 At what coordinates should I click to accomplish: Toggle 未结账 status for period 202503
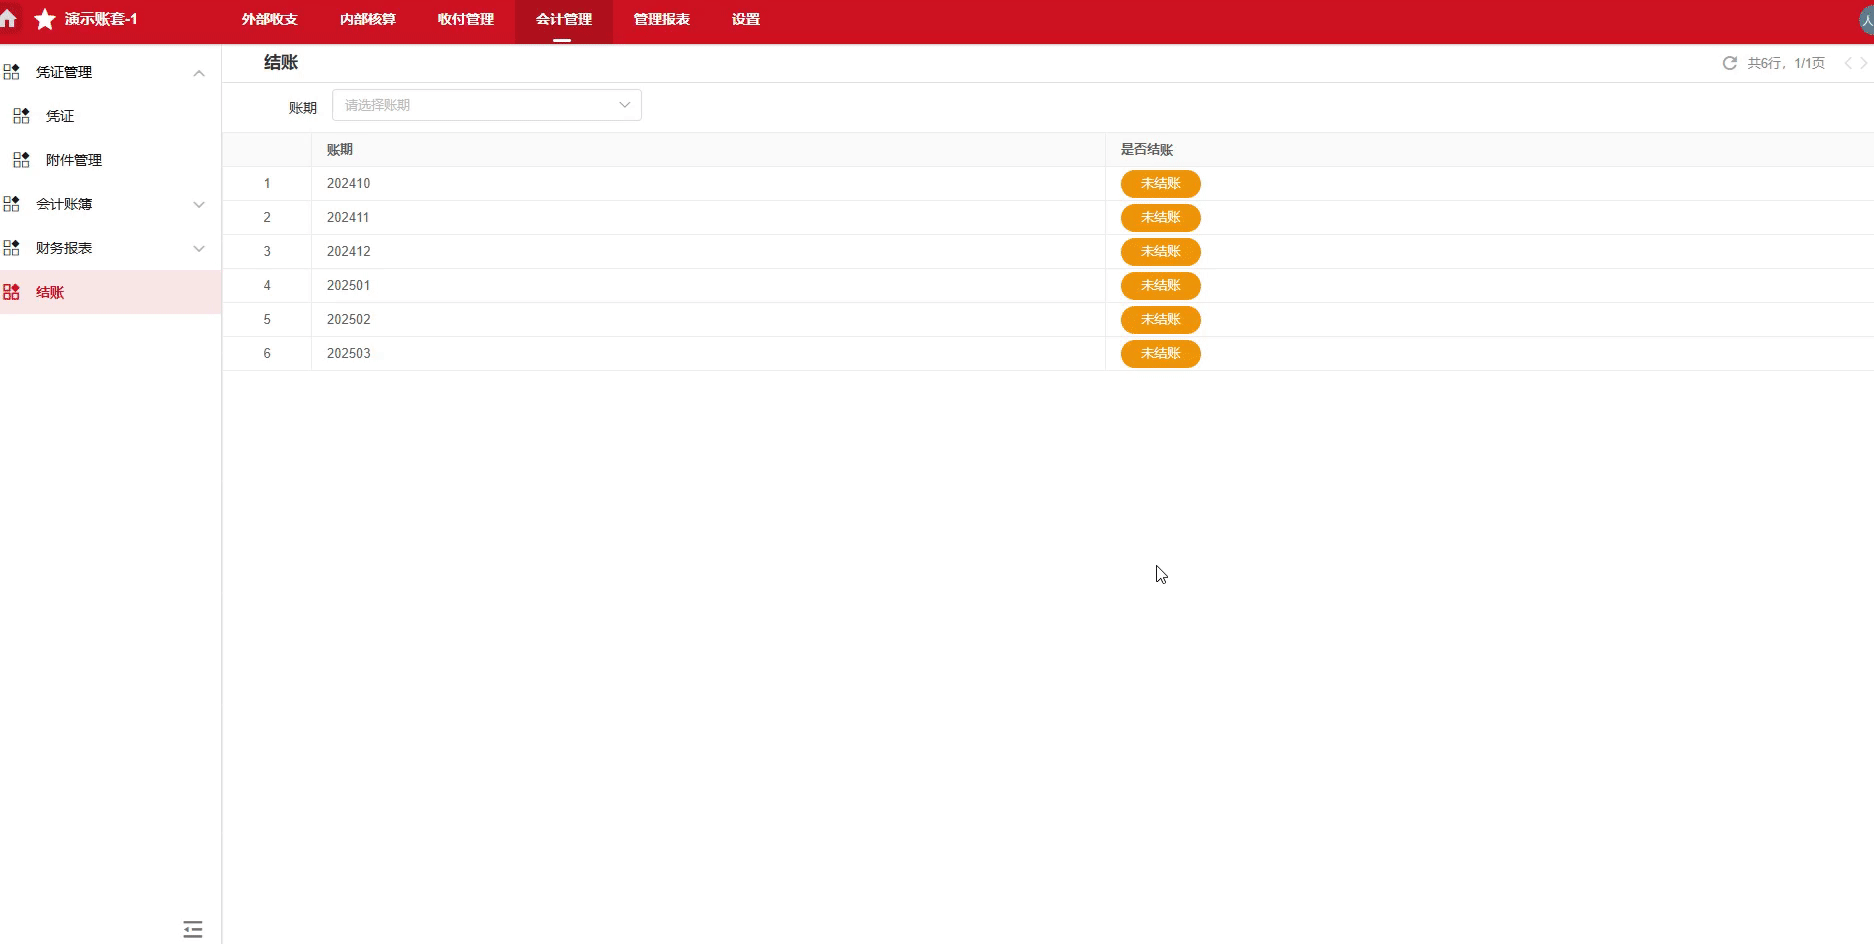[x=1160, y=354]
